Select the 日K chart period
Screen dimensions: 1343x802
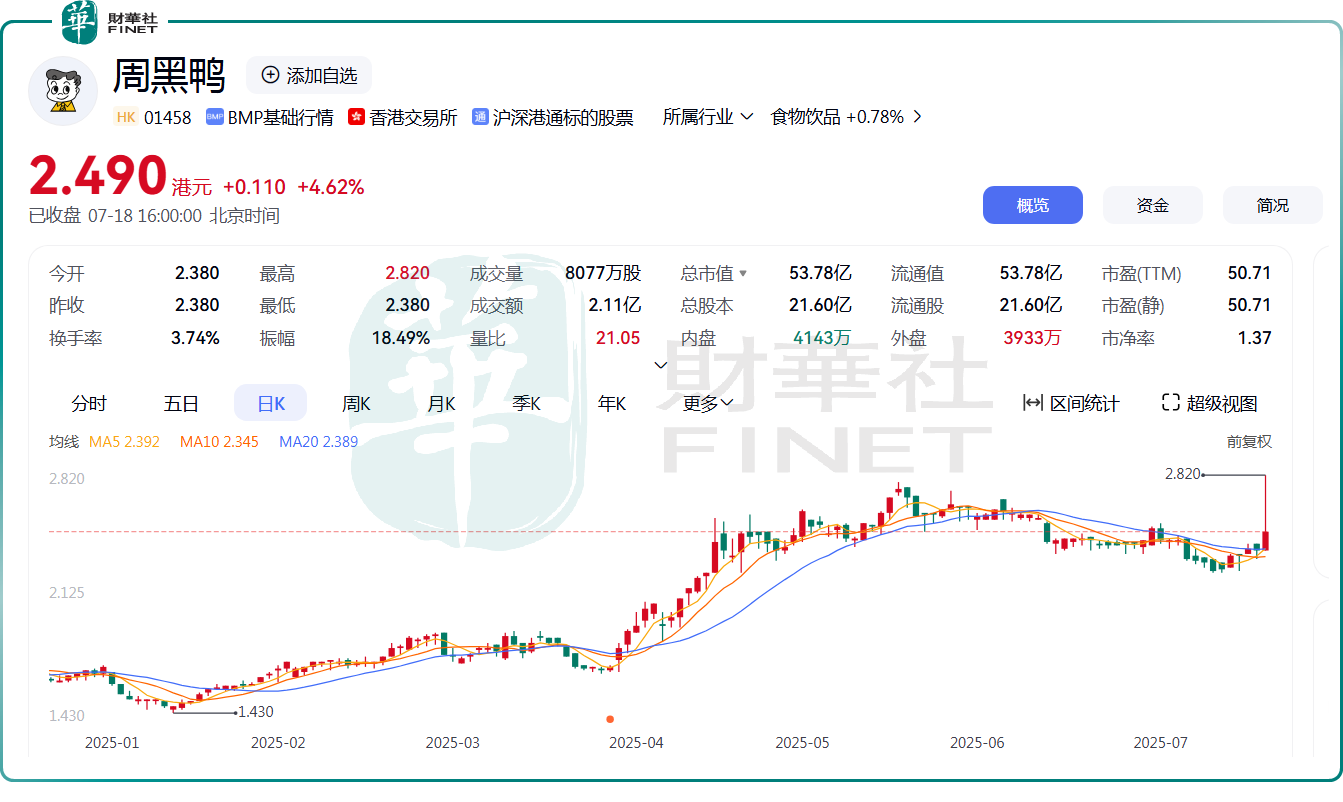[x=271, y=403]
